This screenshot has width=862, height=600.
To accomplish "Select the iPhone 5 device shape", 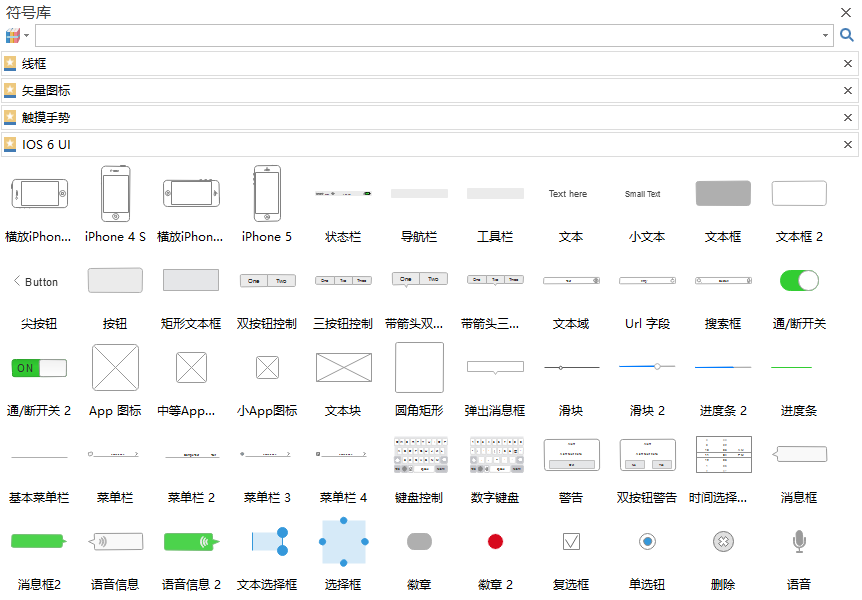I will click(x=267, y=194).
